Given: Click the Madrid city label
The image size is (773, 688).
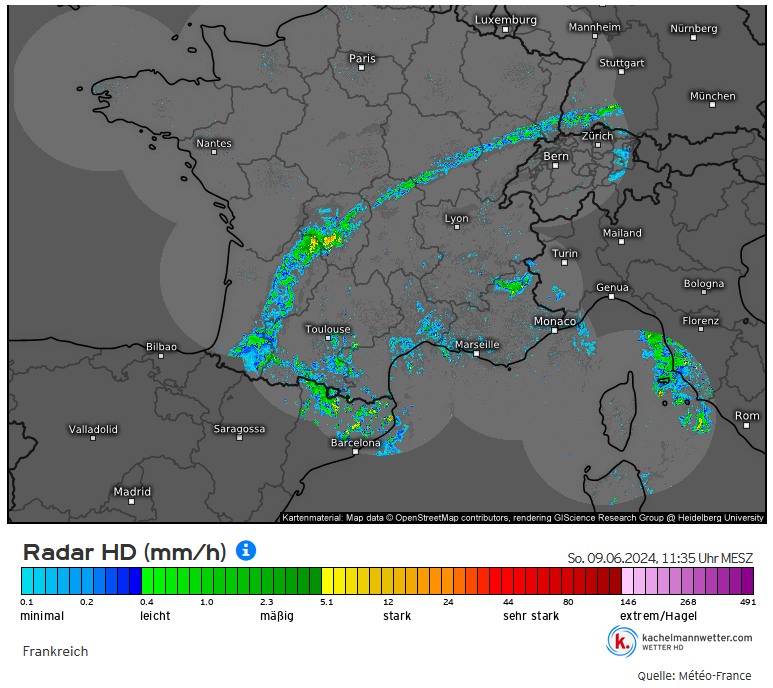Looking at the screenshot, I should pyautogui.click(x=132, y=491).
